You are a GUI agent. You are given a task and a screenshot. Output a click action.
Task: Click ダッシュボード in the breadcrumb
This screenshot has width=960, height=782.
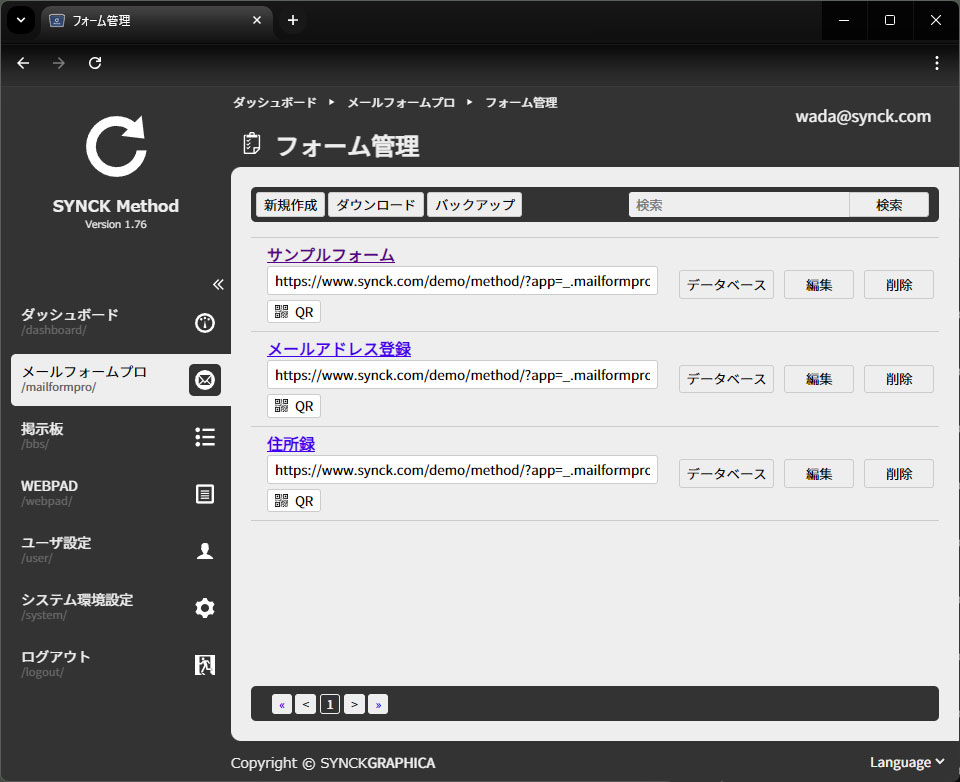click(274, 103)
